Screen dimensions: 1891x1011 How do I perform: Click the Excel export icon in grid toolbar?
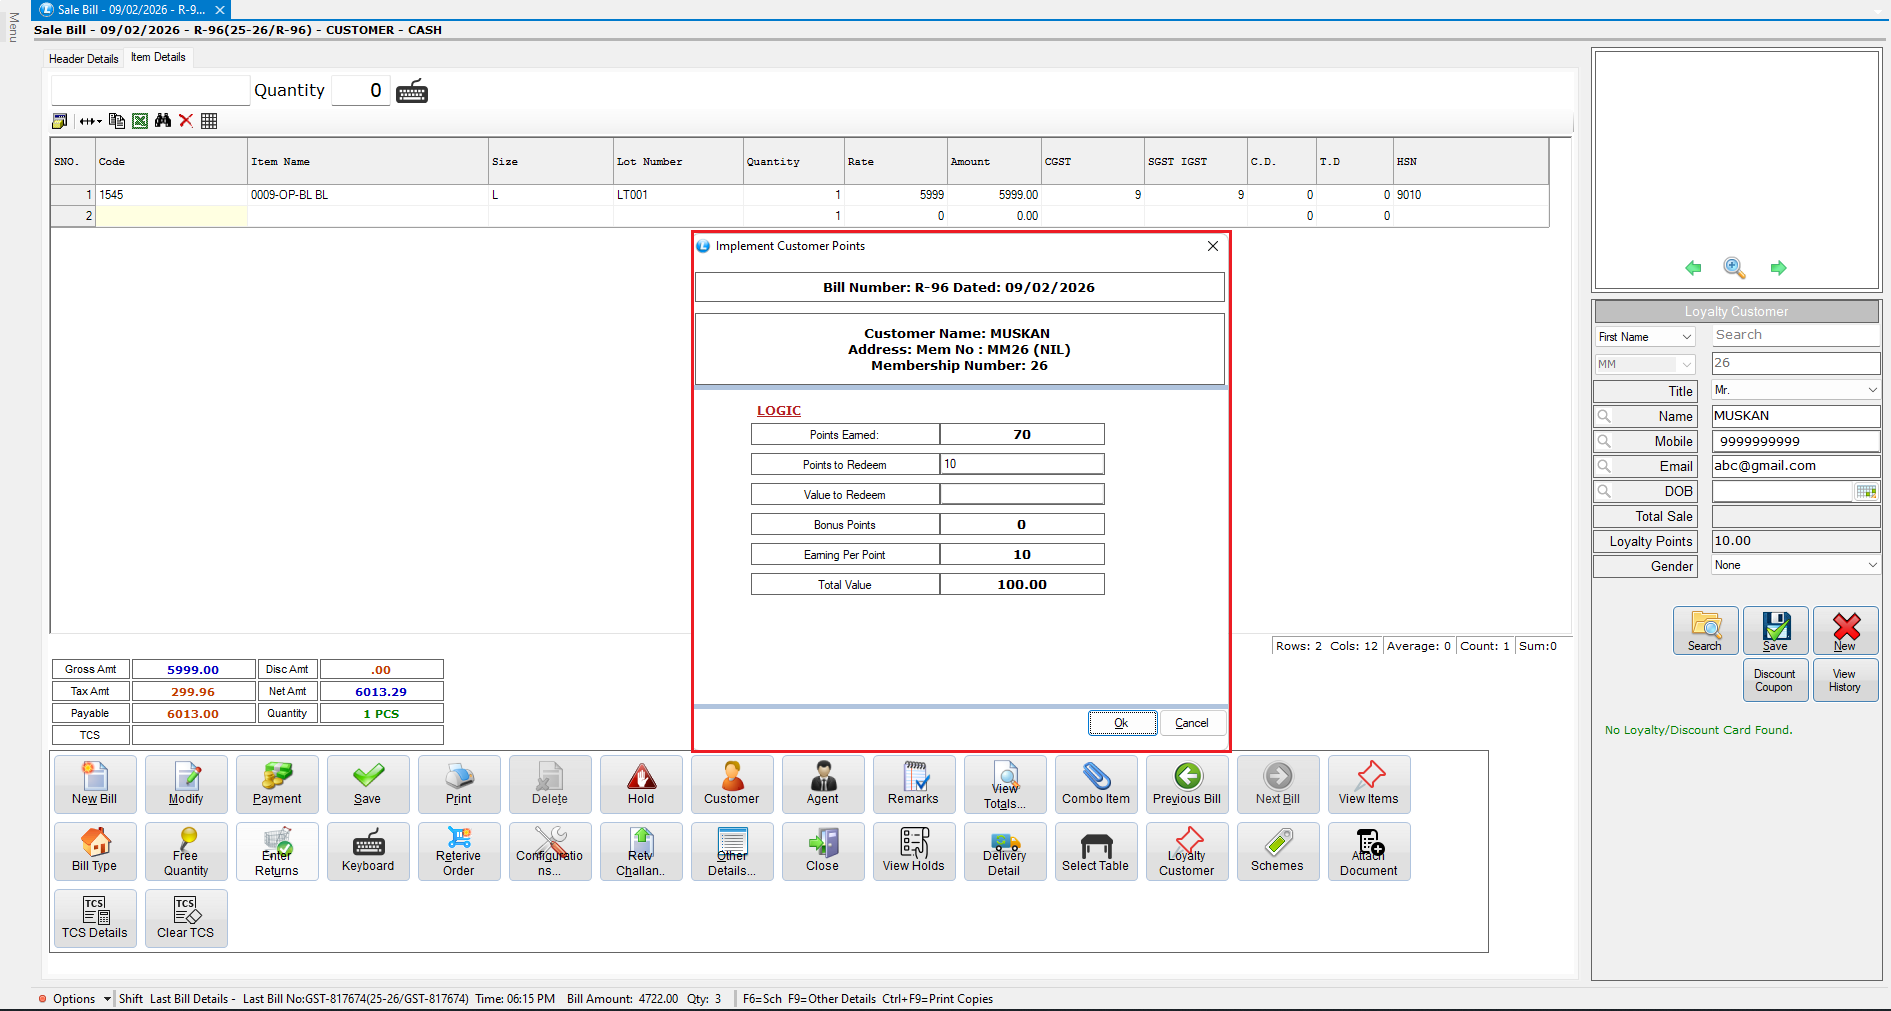click(x=140, y=121)
